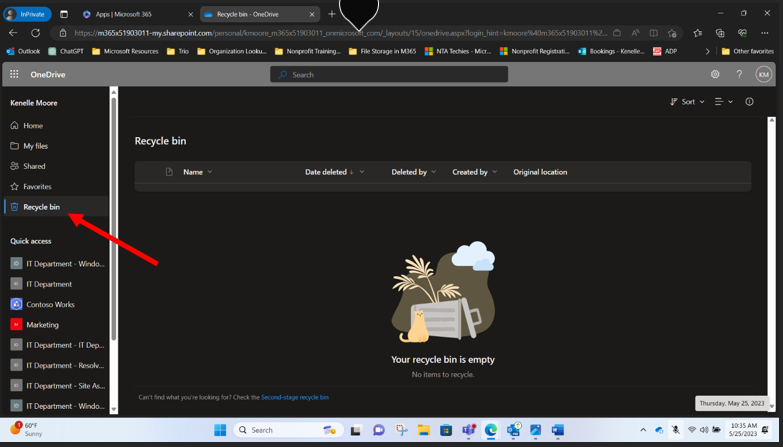The image size is (783, 447).
Task: Click the taskbar Search box
Action: [x=288, y=430]
